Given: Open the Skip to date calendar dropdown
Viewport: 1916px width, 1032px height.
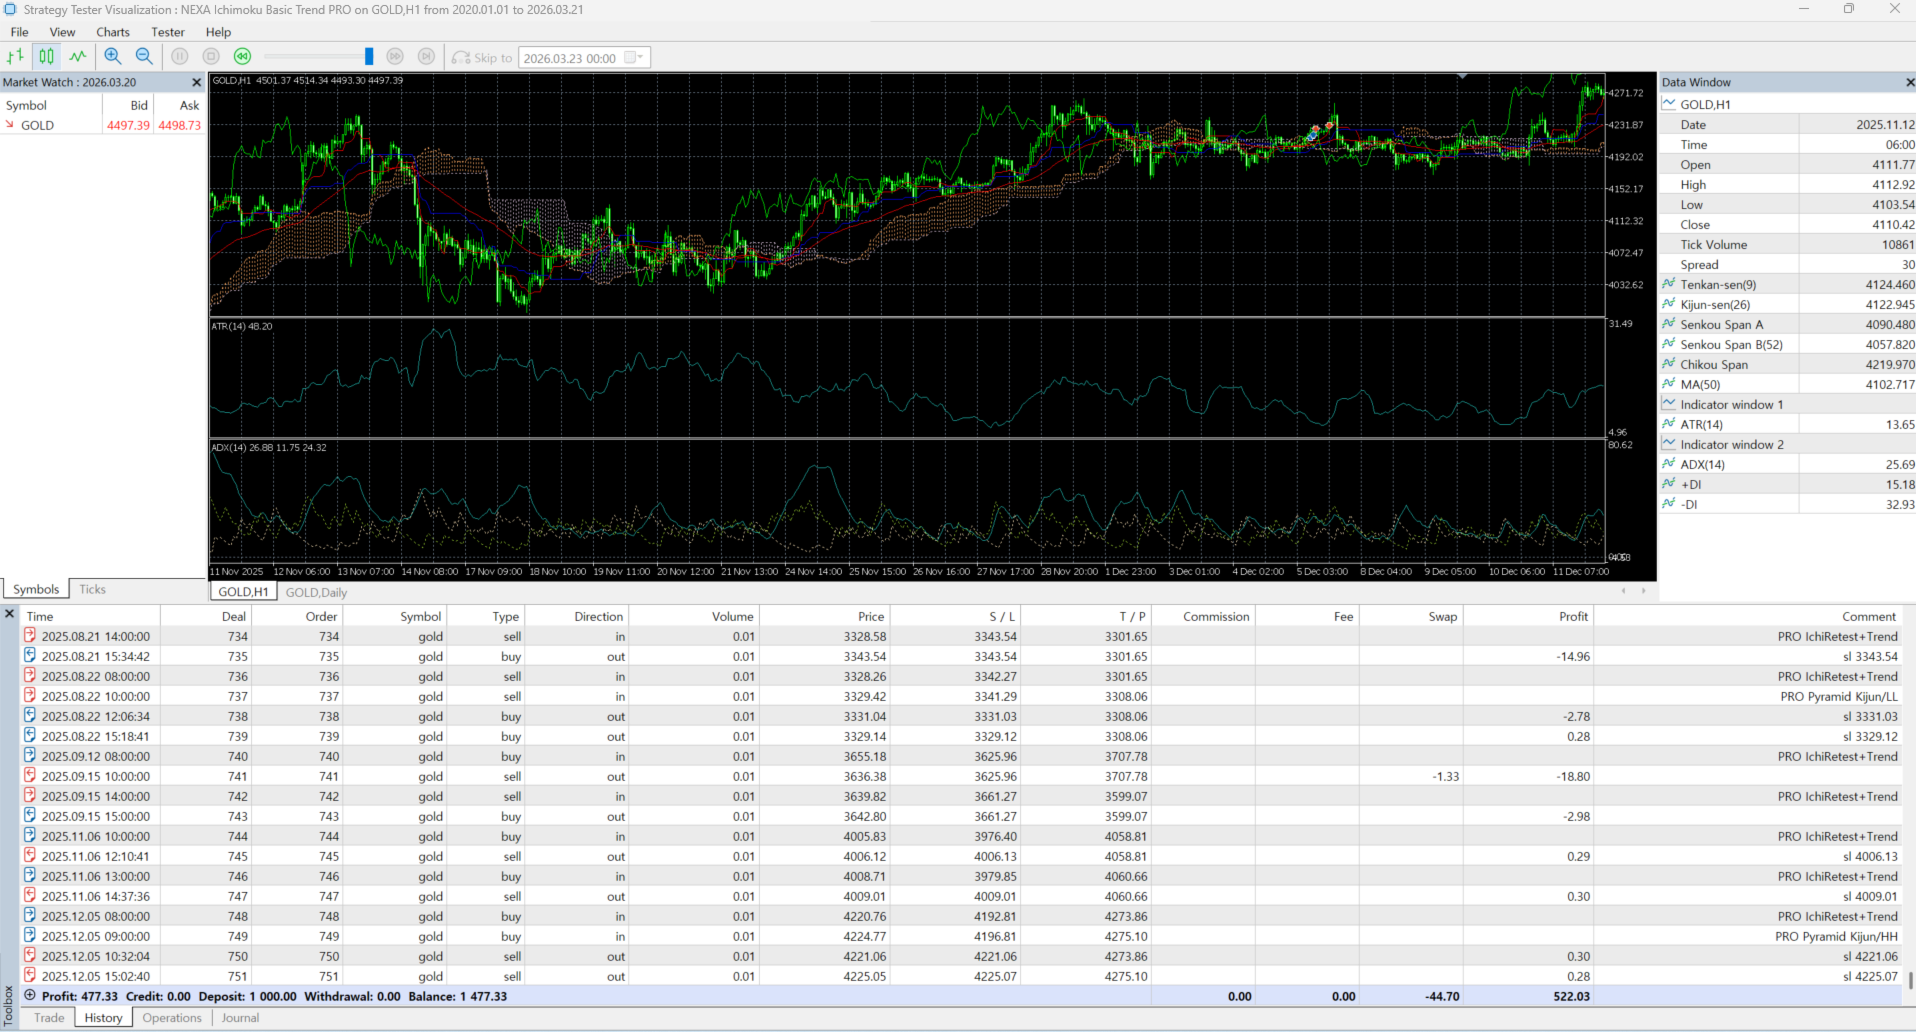Looking at the screenshot, I should [x=637, y=58].
